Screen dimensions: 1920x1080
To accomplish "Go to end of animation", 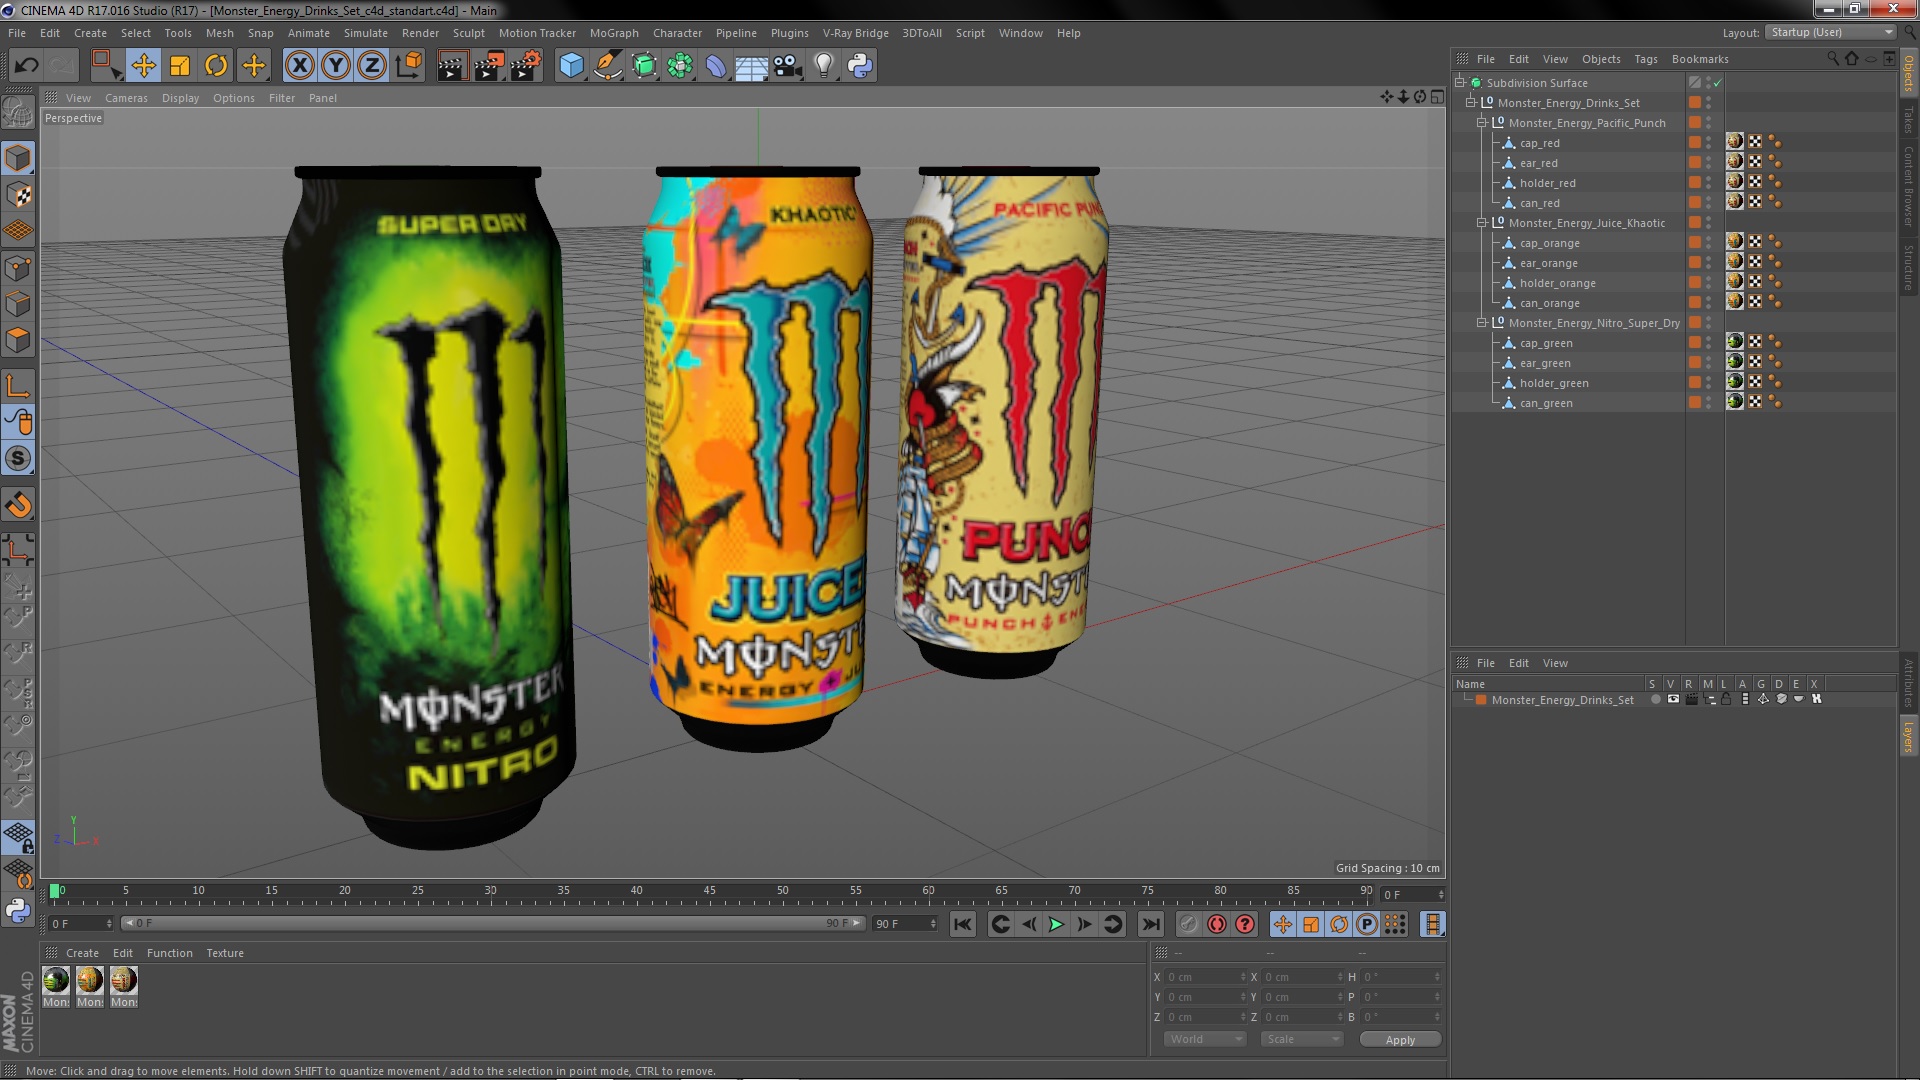I will [x=1151, y=925].
